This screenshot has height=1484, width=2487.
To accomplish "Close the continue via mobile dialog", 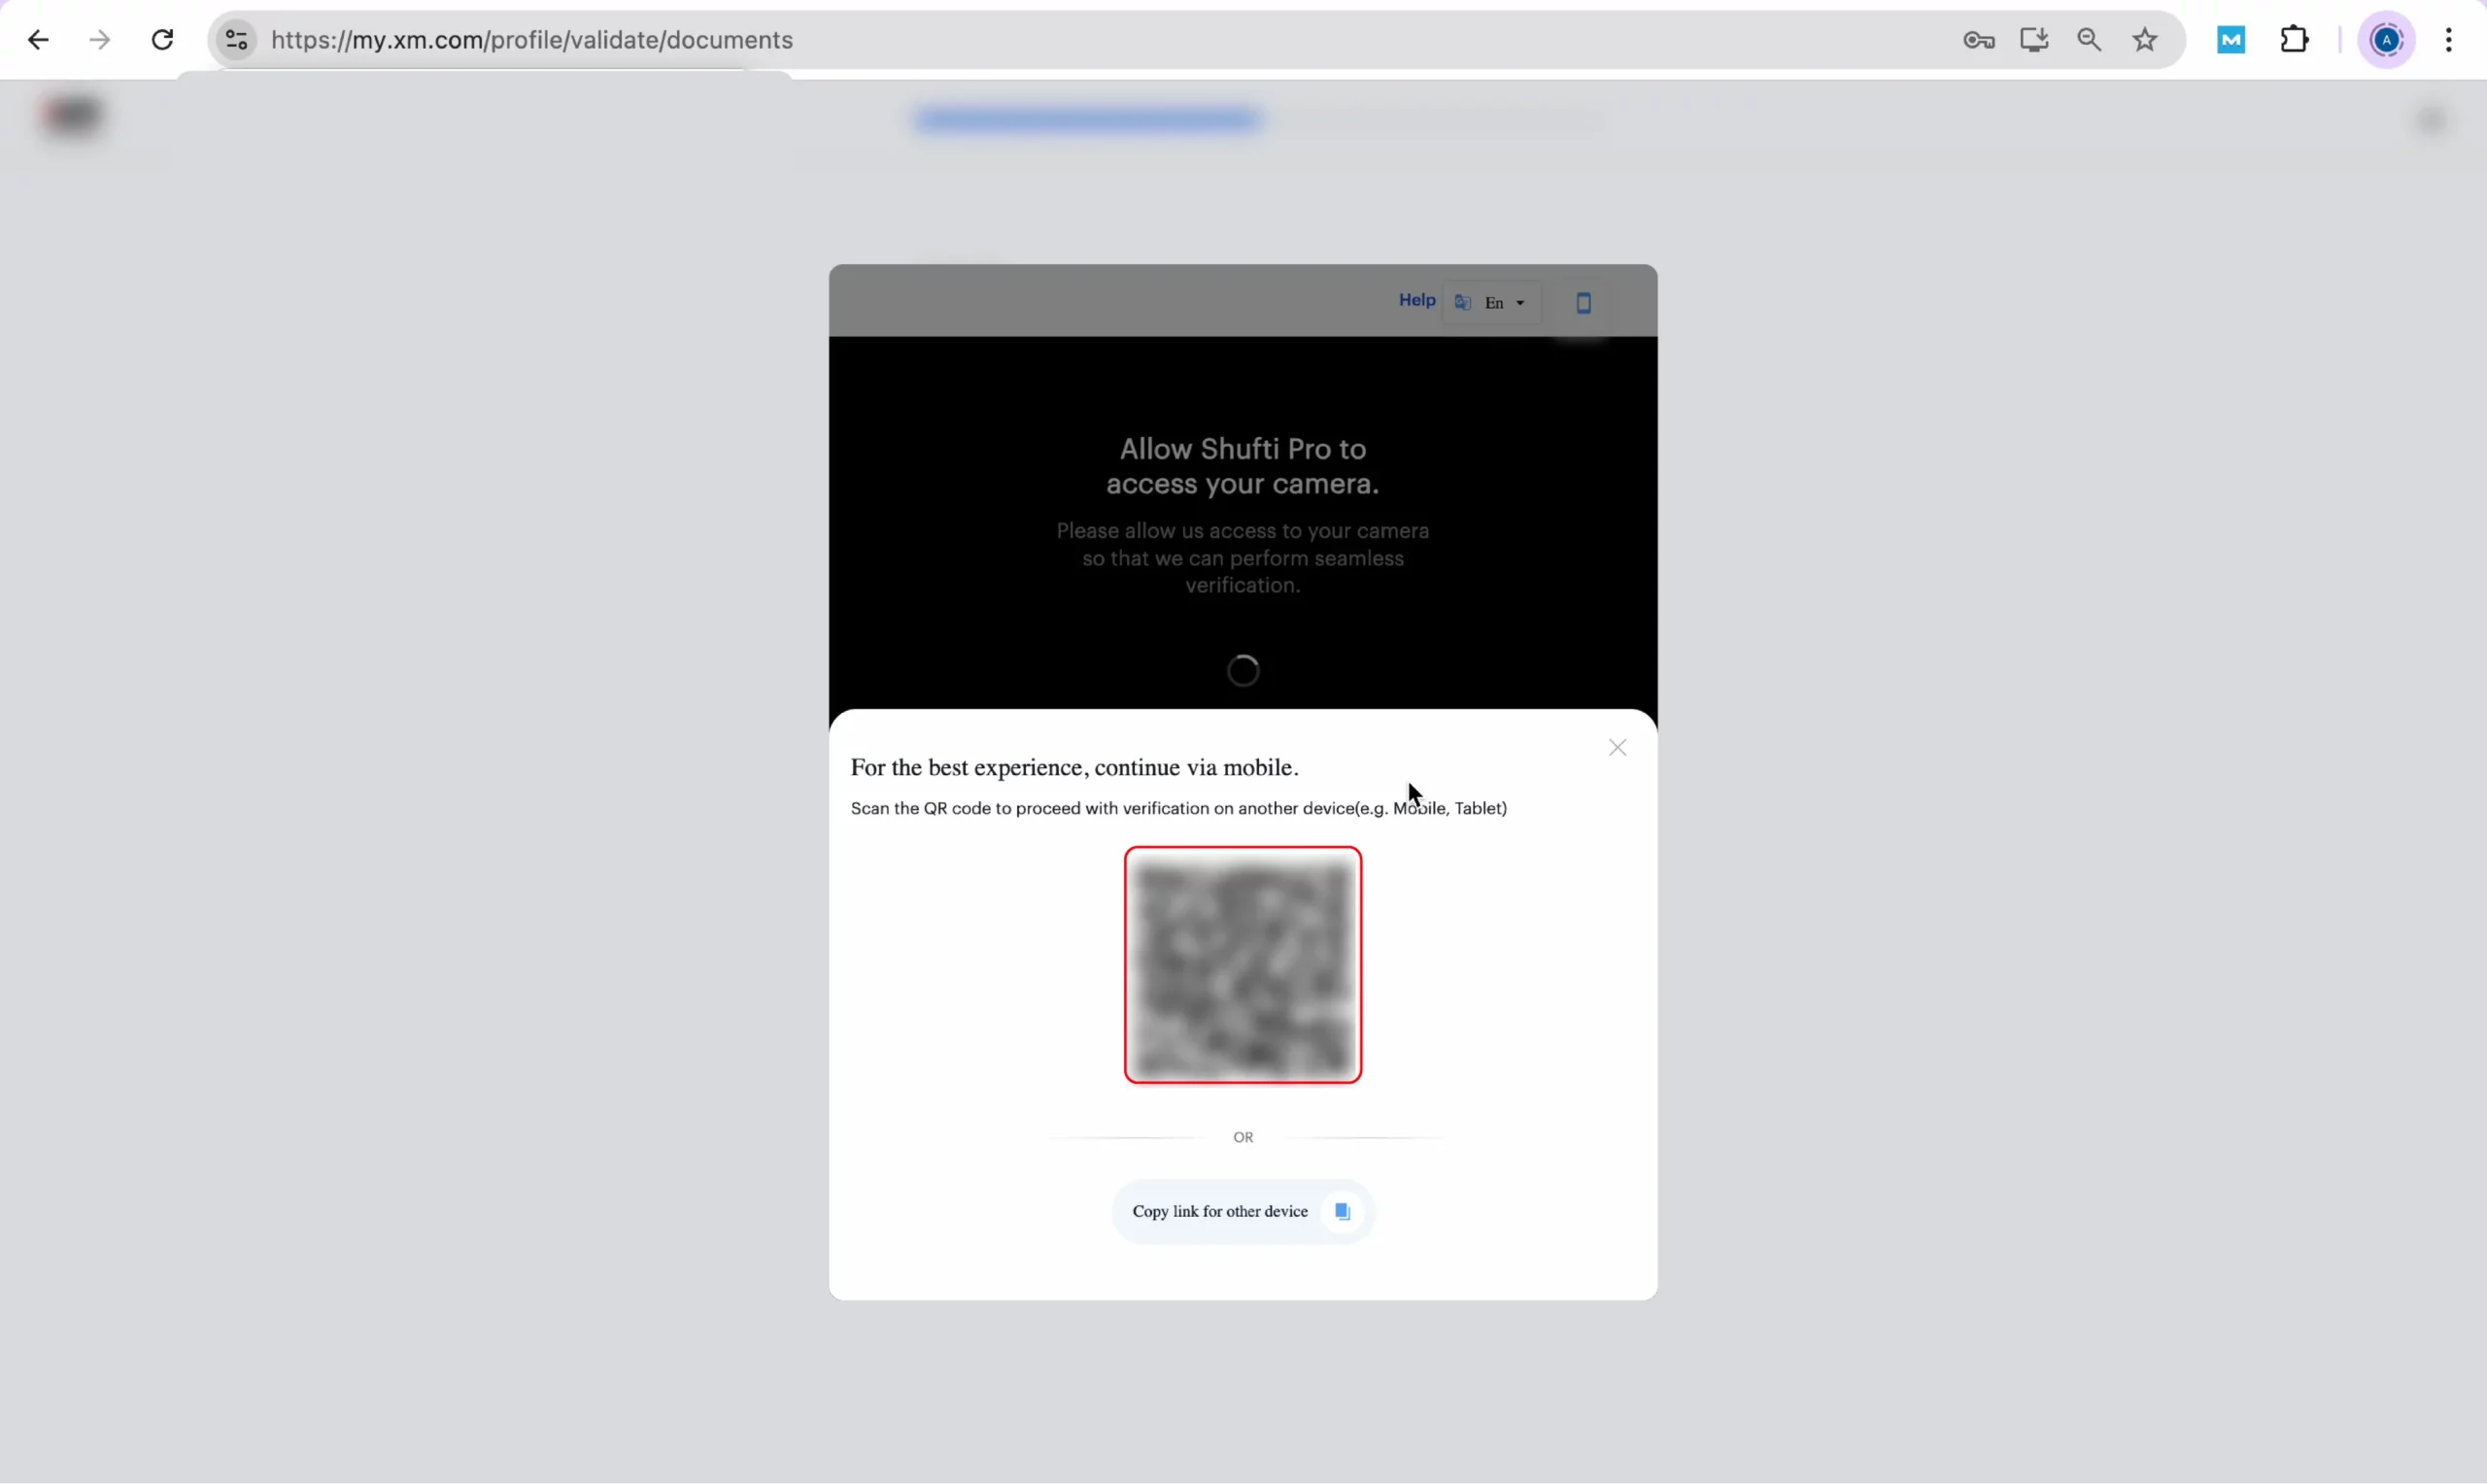I will pos(1616,747).
